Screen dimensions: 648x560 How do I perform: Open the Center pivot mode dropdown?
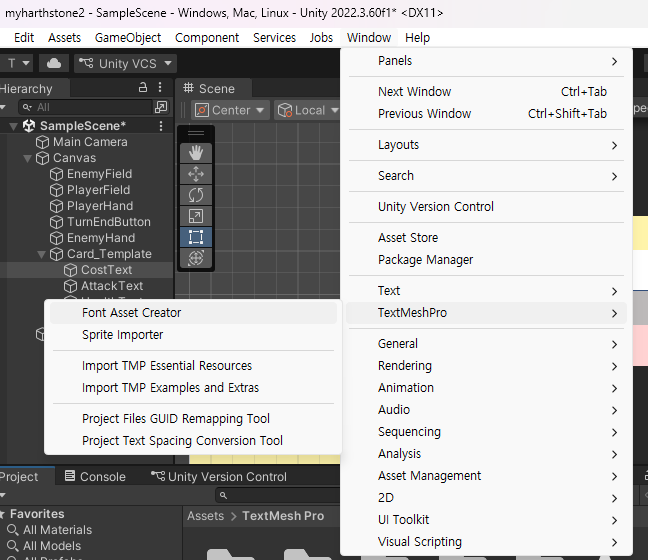pos(230,110)
